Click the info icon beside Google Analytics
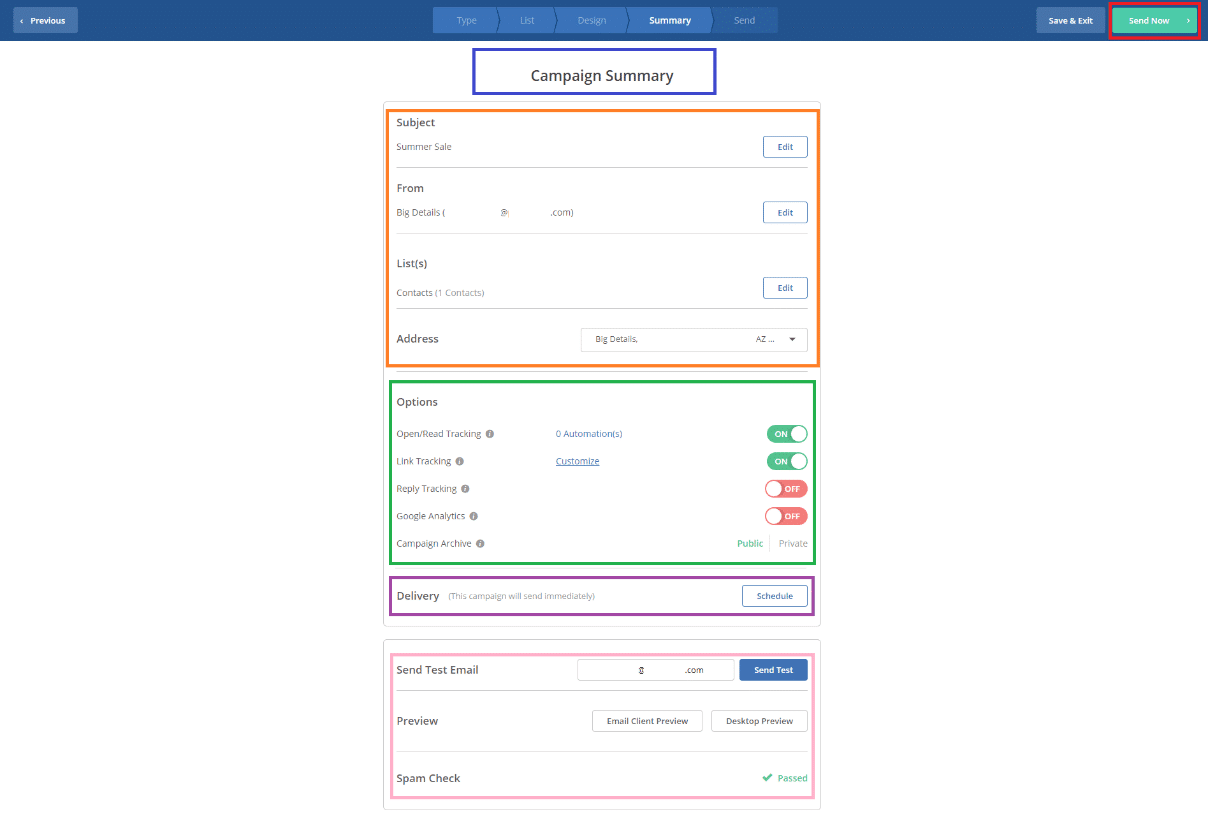The image size is (1208, 821). (474, 516)
